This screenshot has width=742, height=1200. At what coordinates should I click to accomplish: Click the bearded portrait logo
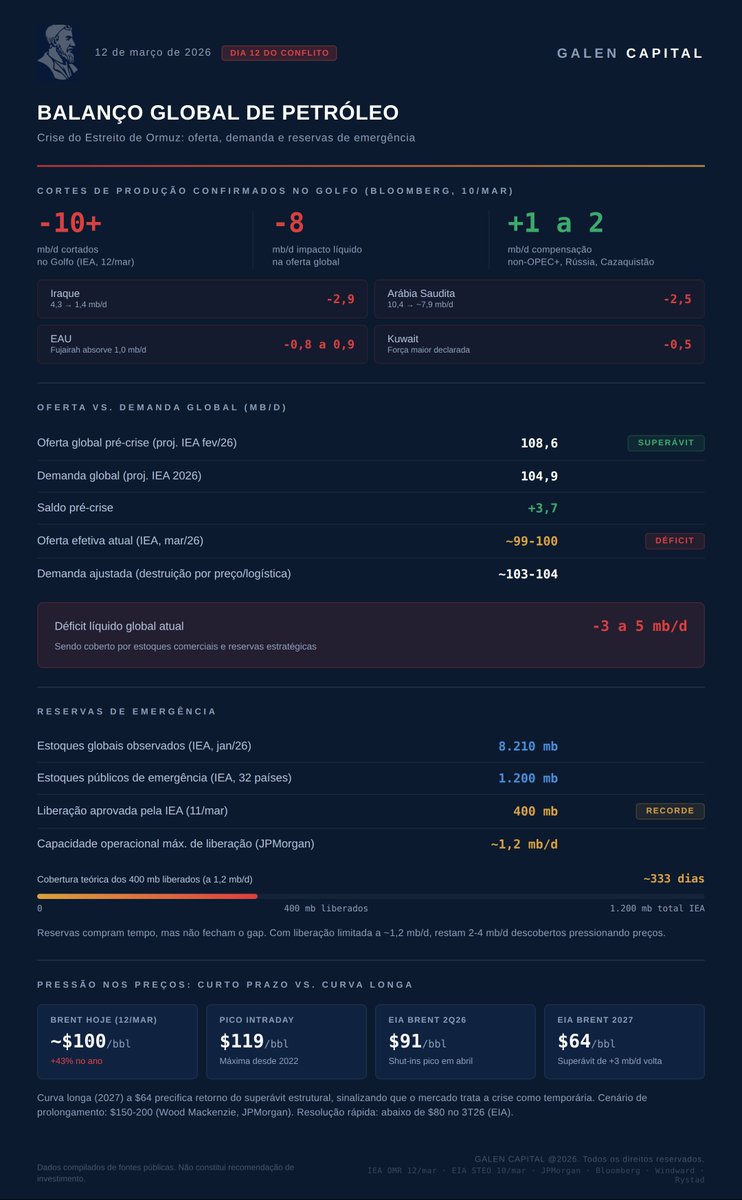[x=57, y=53]
